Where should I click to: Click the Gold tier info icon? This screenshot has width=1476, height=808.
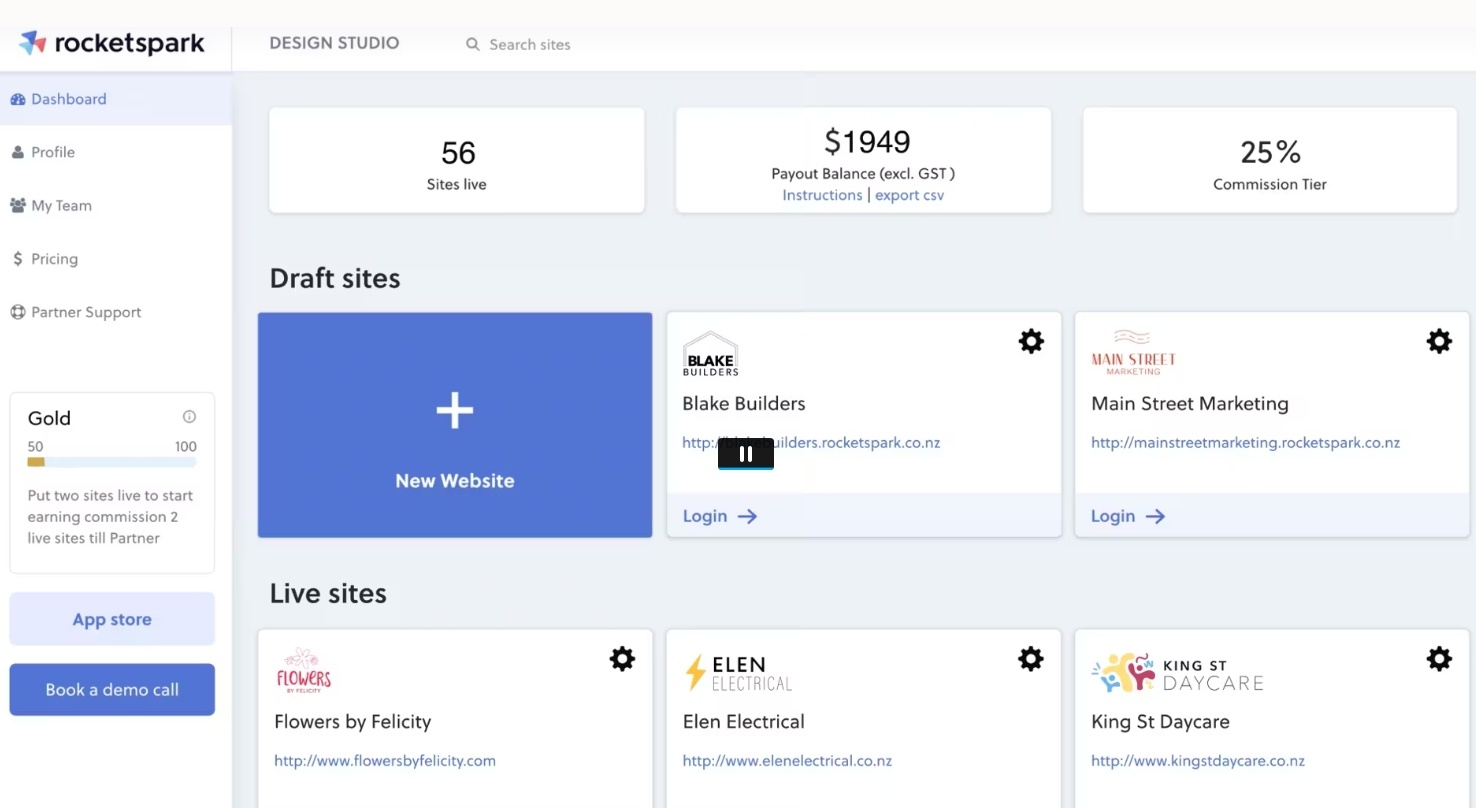(189, 417)
